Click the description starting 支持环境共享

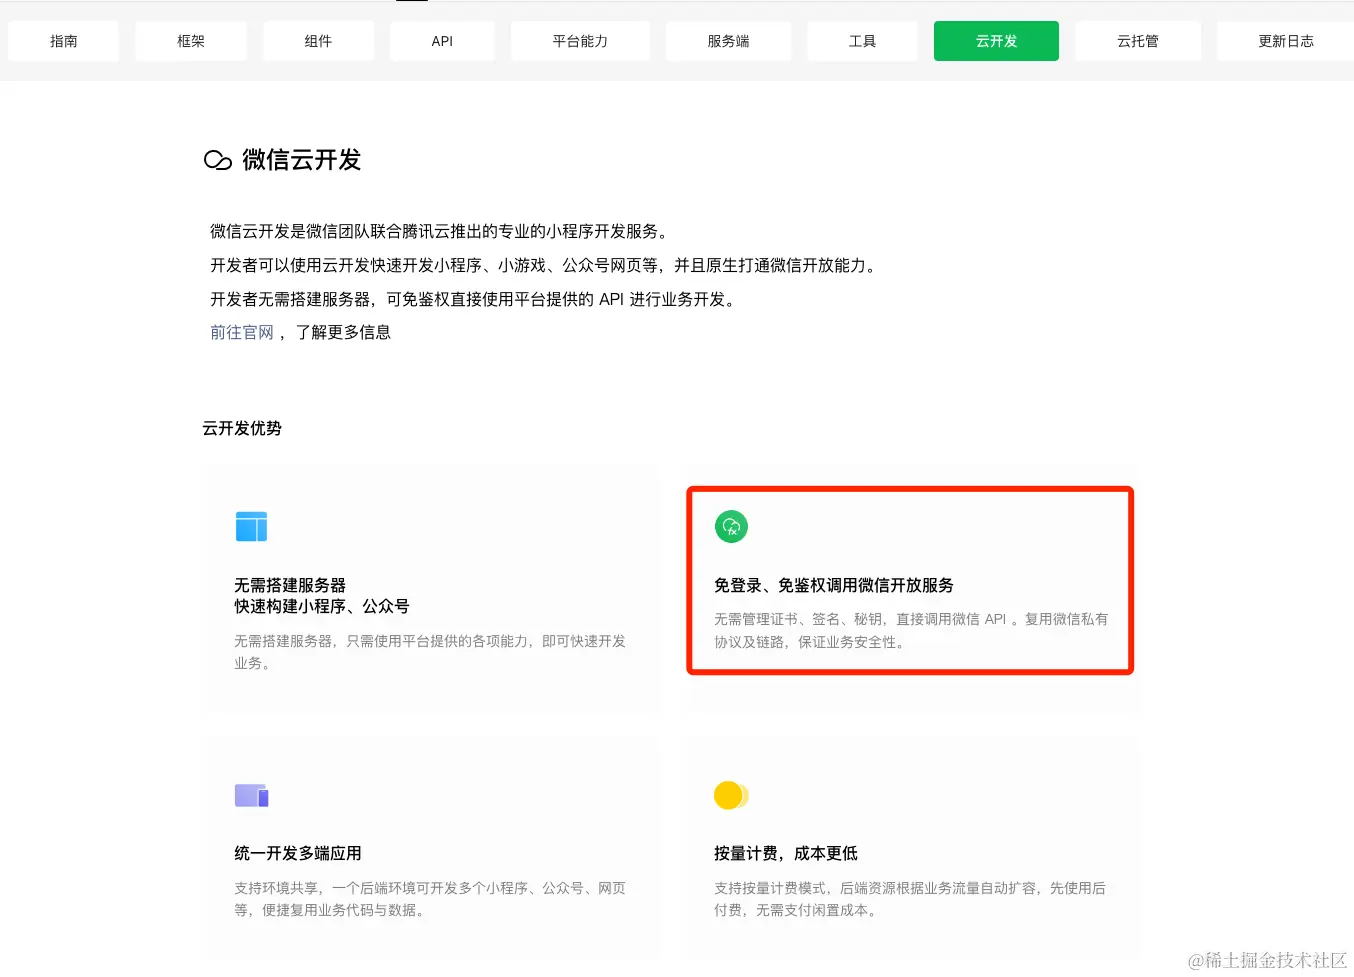(430, 899)
